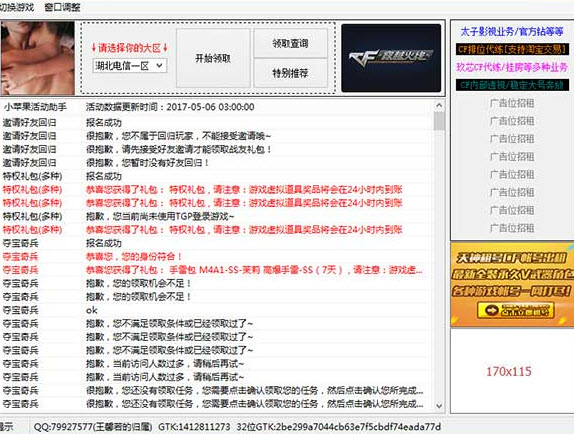Select the row 很抱歉，您不属于回归玩家

coord(217,136)
